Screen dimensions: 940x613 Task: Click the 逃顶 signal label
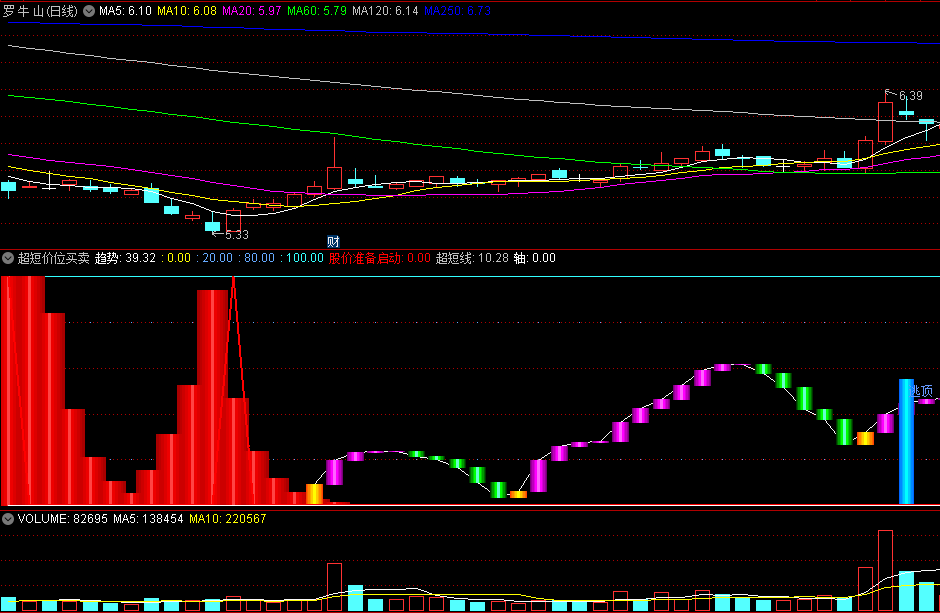tap(922, 391)
